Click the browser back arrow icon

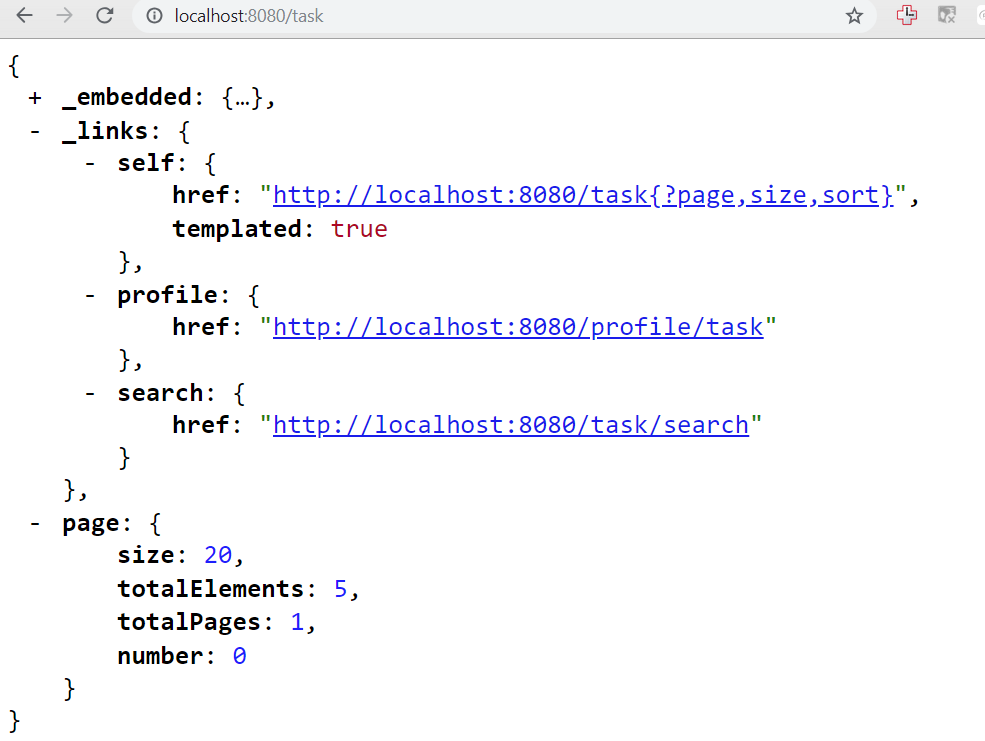pyautogui.click(x=23, y=16)
